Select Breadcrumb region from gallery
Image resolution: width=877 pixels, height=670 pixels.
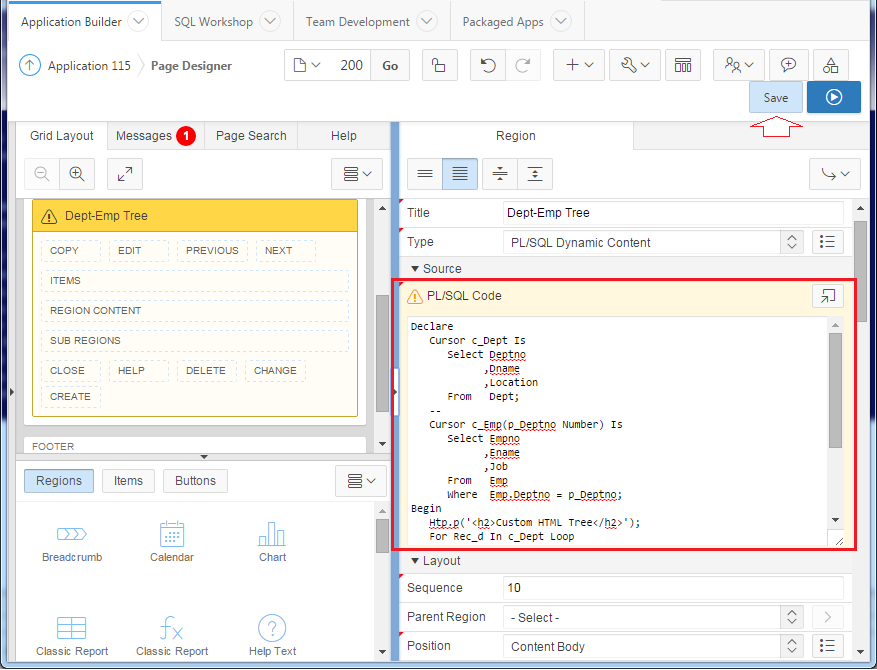click(x=72, y=542)
